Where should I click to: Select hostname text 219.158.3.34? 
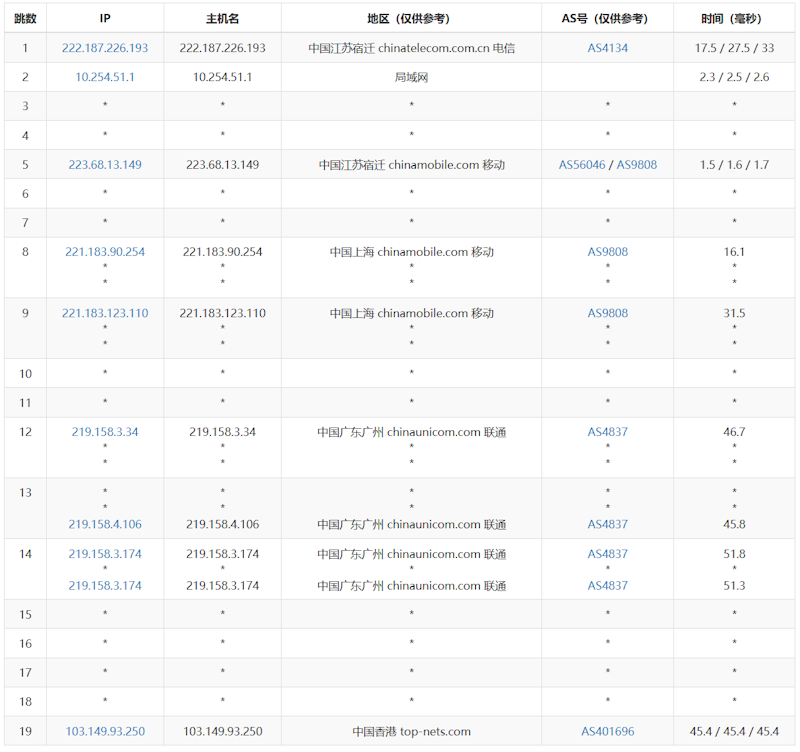pyautogui.click(x=222, y=432)
